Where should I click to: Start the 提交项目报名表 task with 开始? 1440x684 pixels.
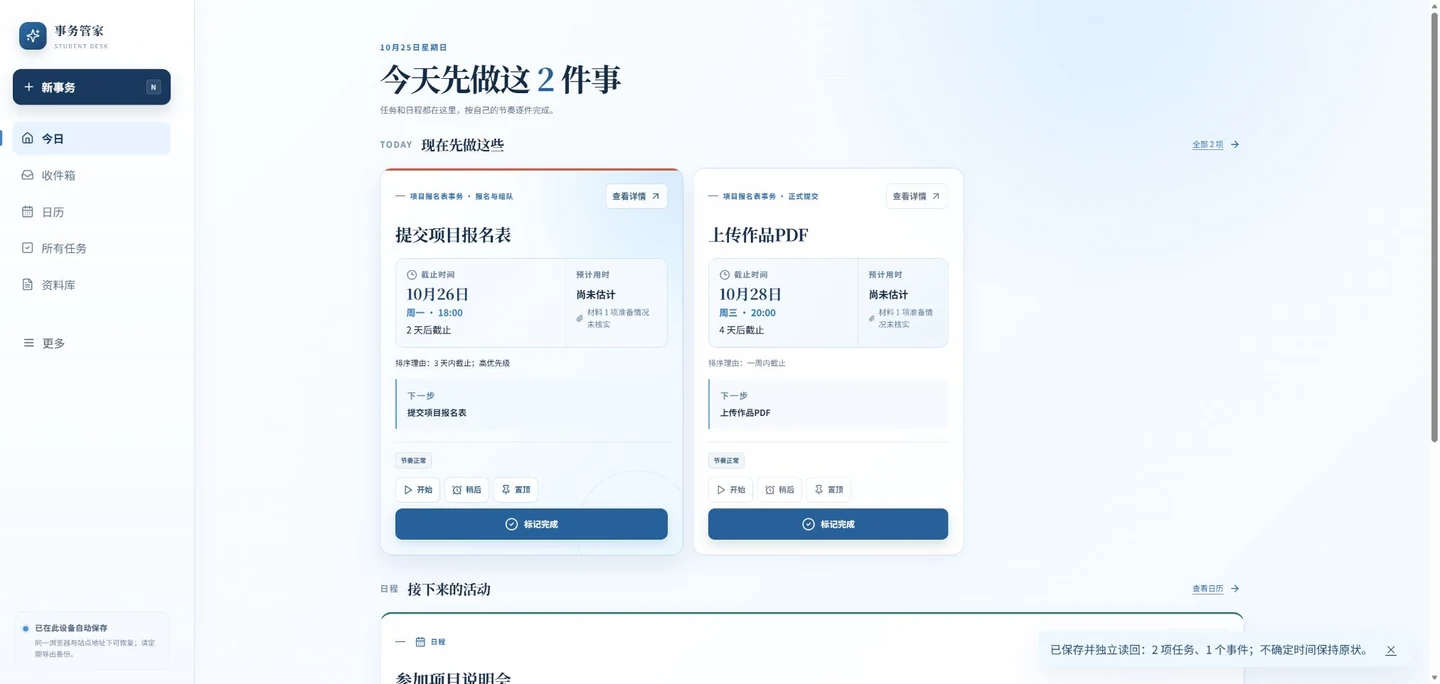coord(417,489)
